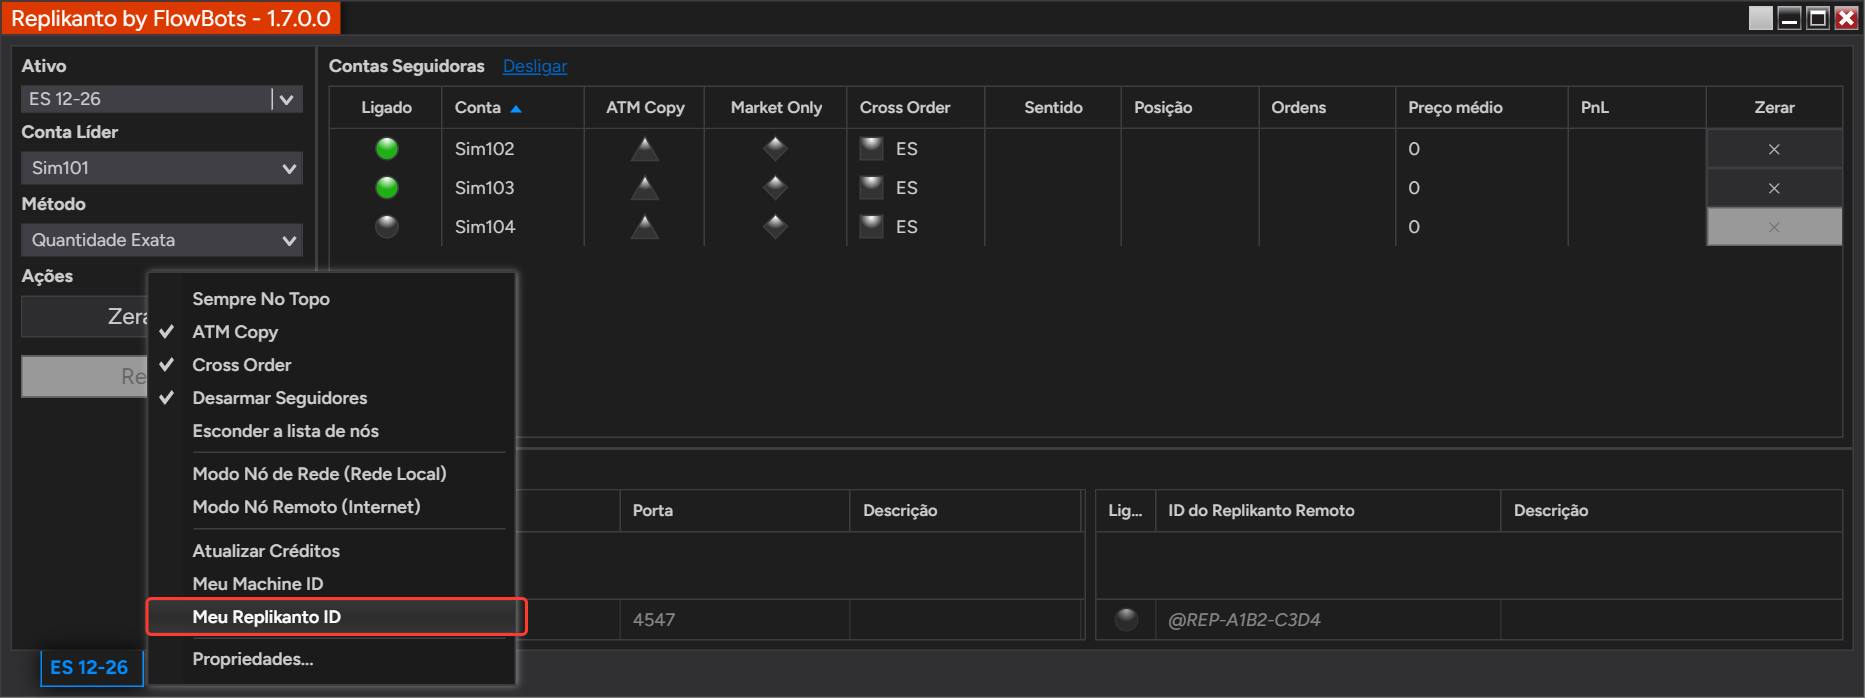Screen dimensions: 1865x698
Task: Click the Zerar X button for Sim104
Action: 1774,227
